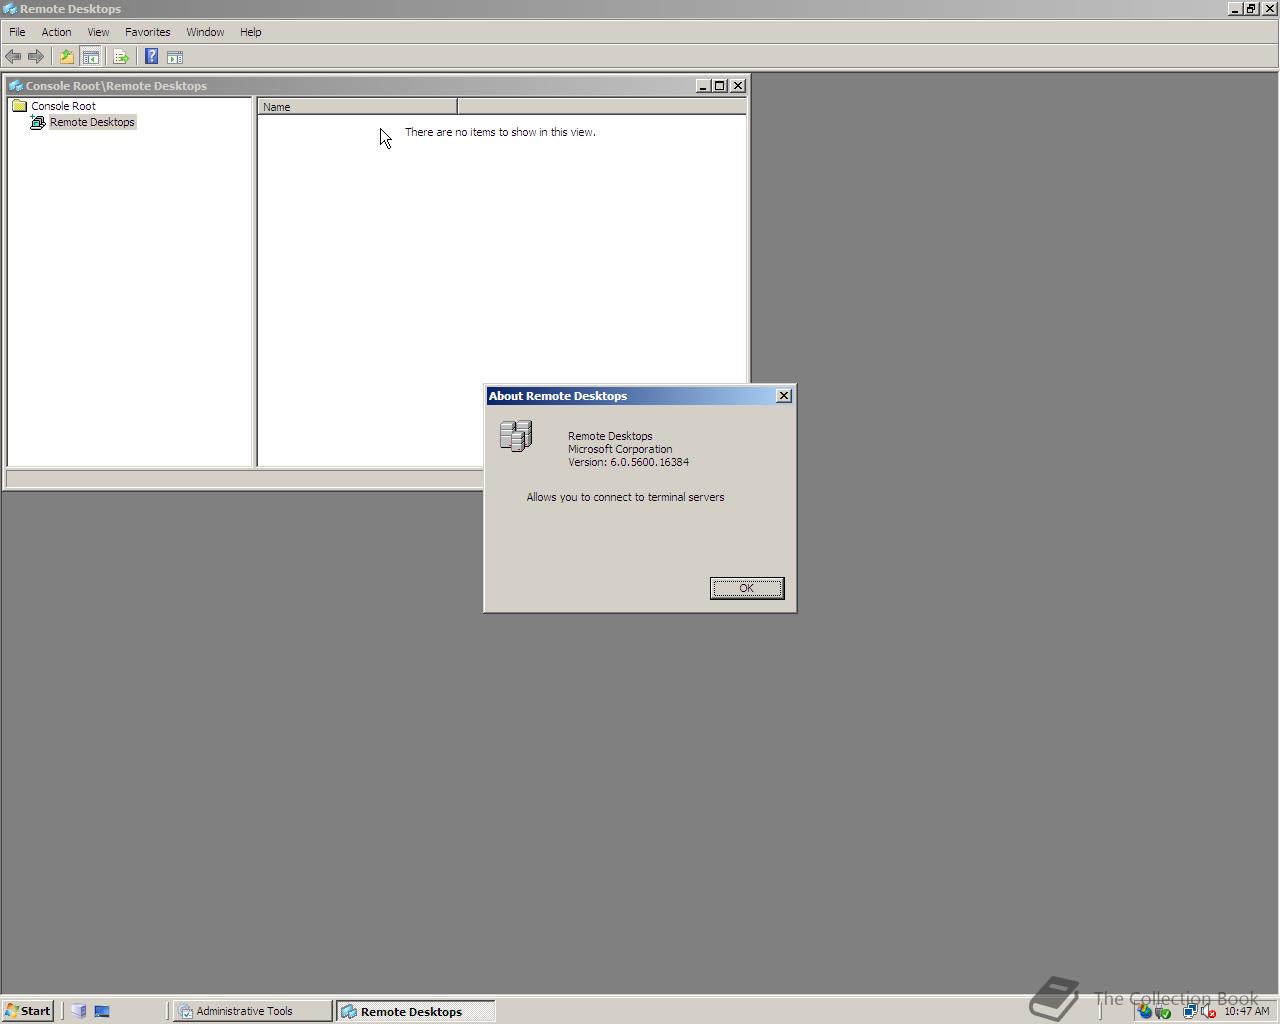The width and height of the screenshot is (1280, 1024).
Task: Click the Forward arrow toolbar icon
Action: 35,57
